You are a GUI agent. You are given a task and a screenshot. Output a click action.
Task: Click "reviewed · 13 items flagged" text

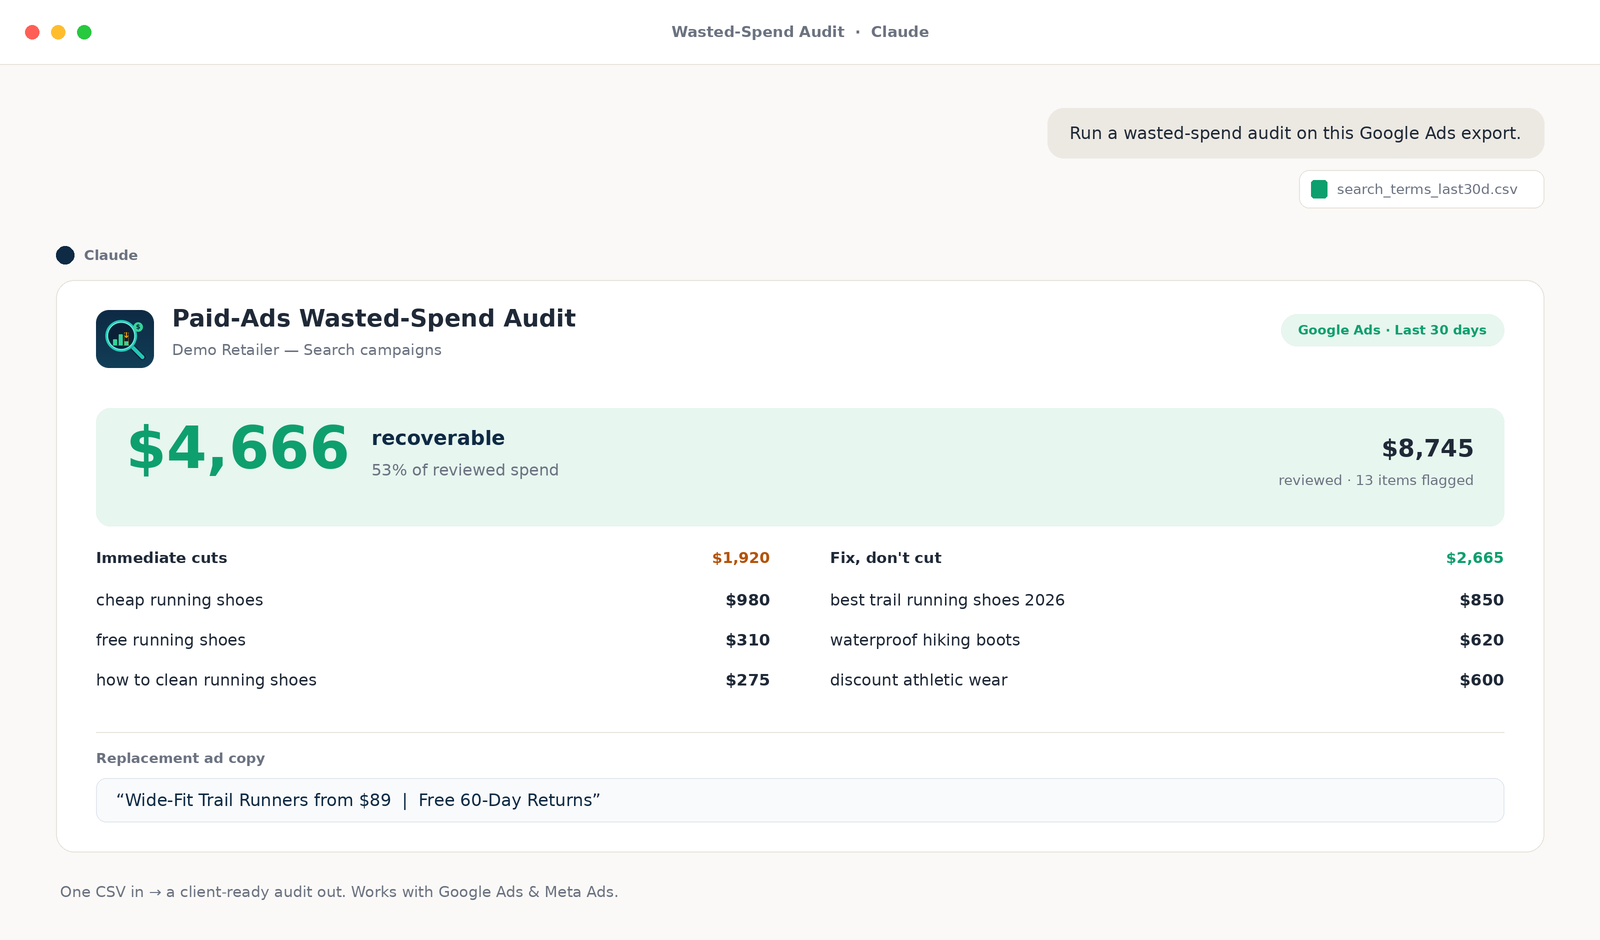tap(1376, 480)
